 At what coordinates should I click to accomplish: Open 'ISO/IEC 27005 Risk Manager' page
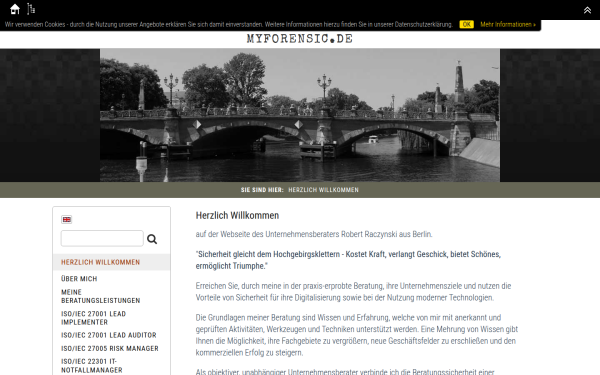[110, 349]
